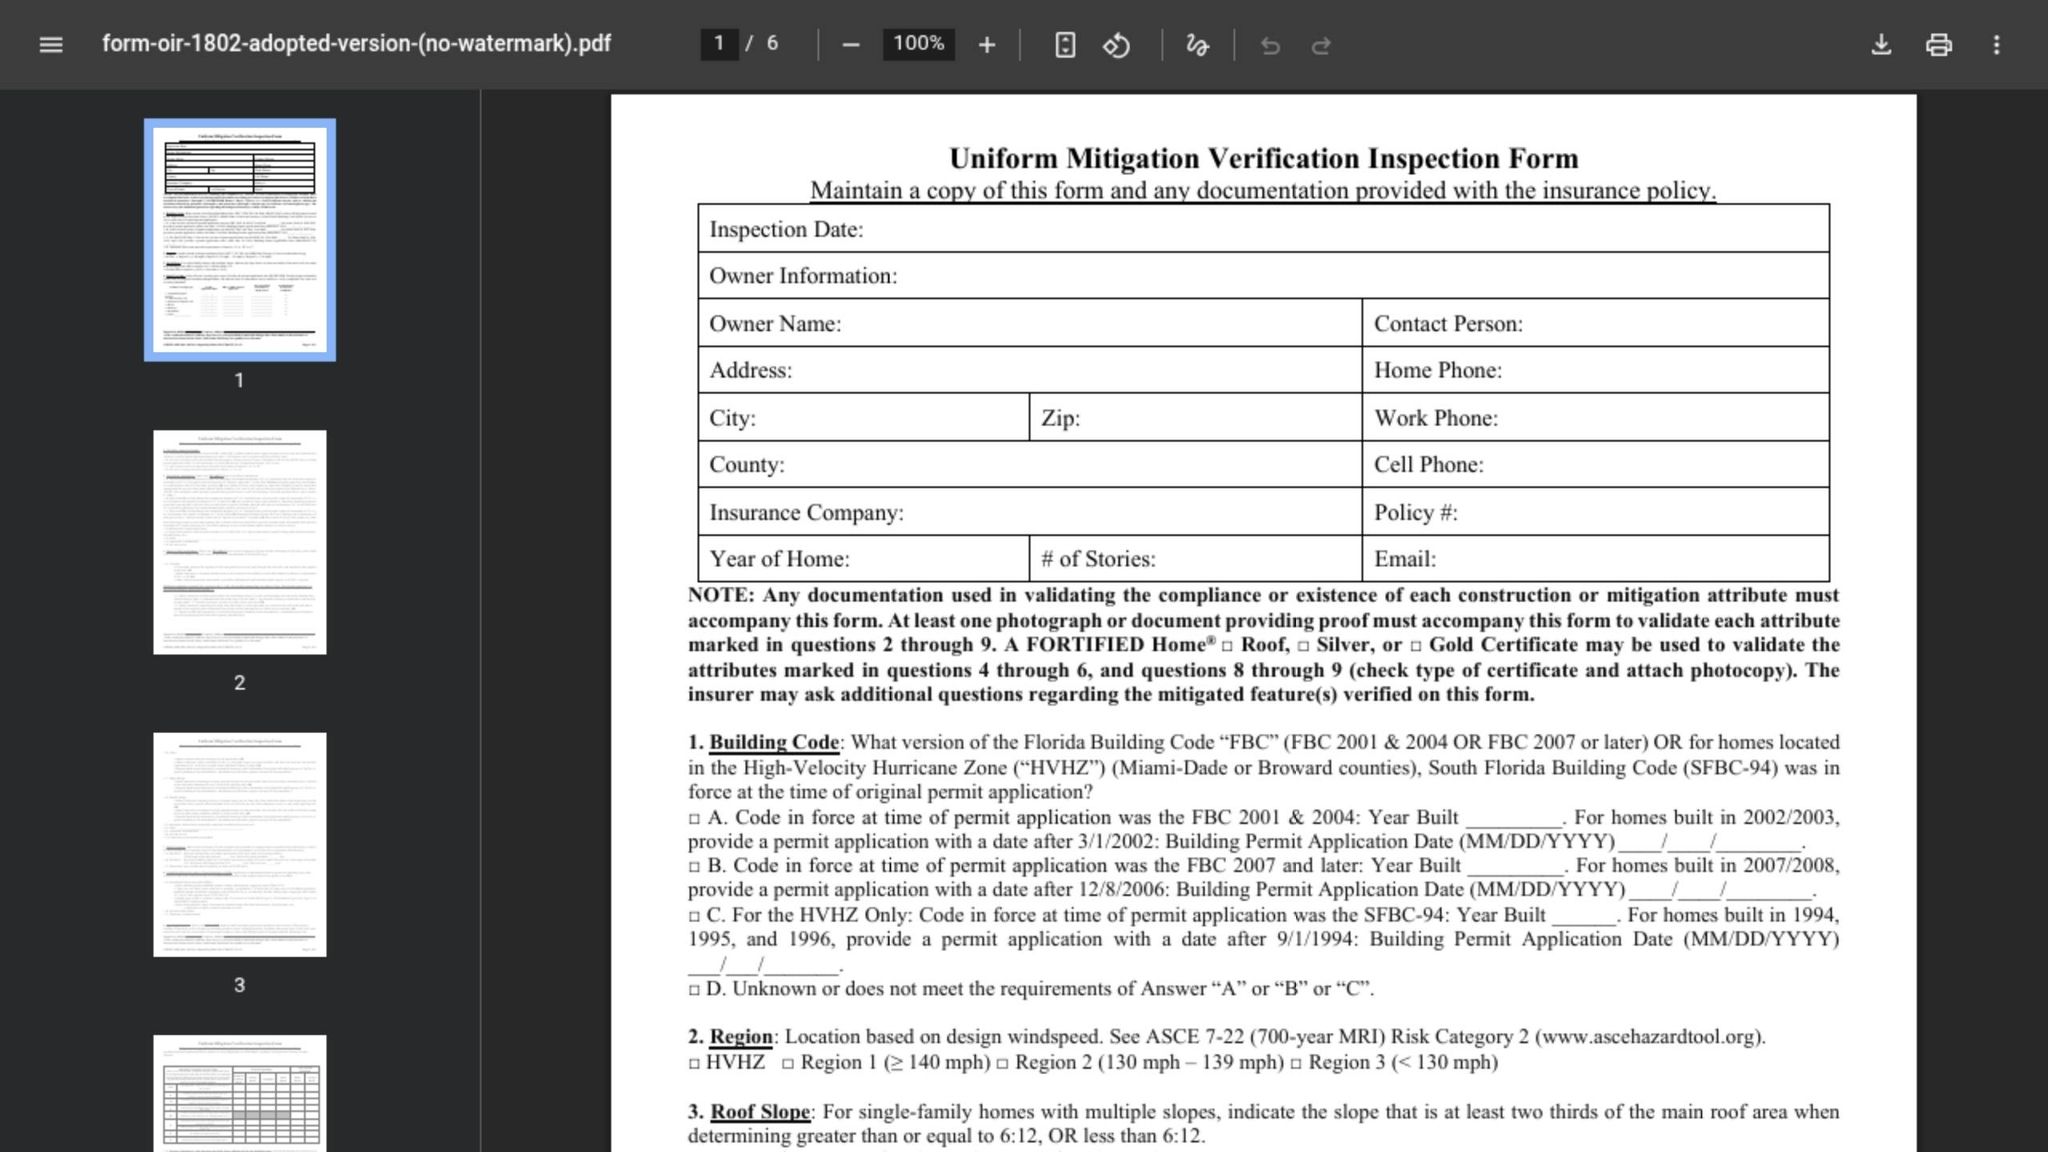Screen dimensions: 2048x1152
Task: Check Region 3 (< 130 mph) box
Action: pos(1296,1064)
